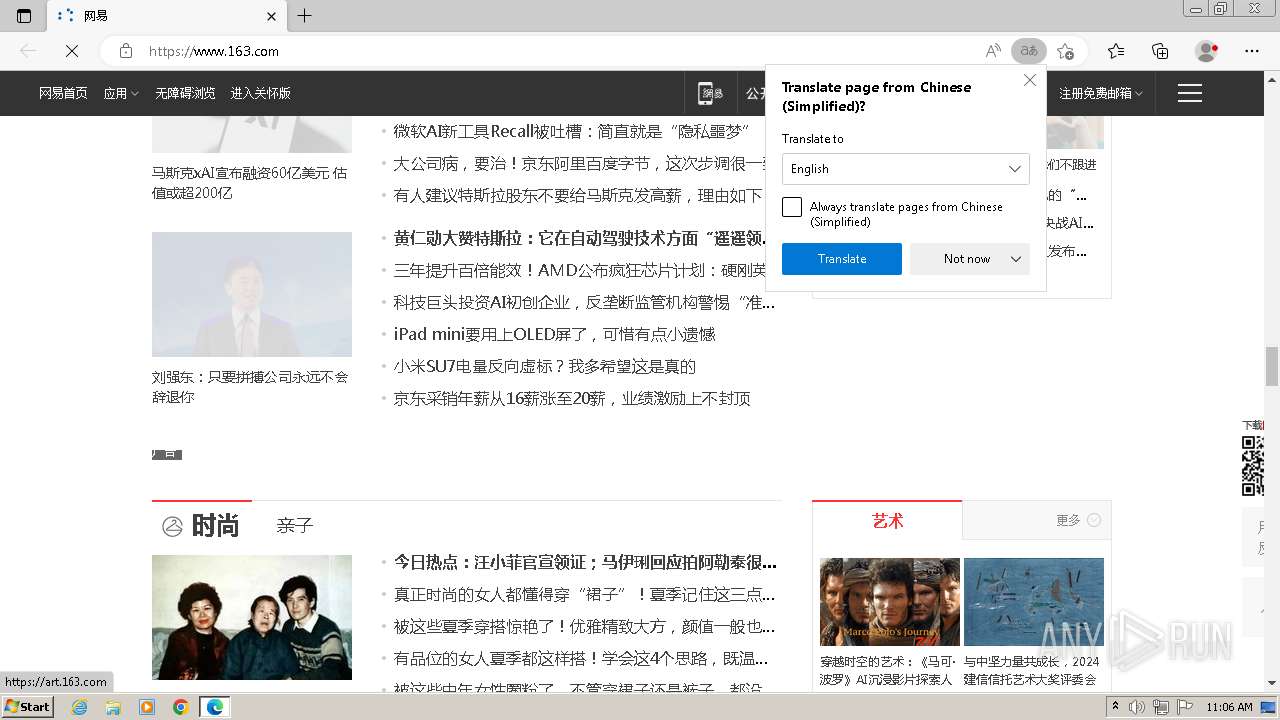
Task: Open the NetEase mobile app icon
Action: click(711, 93)
